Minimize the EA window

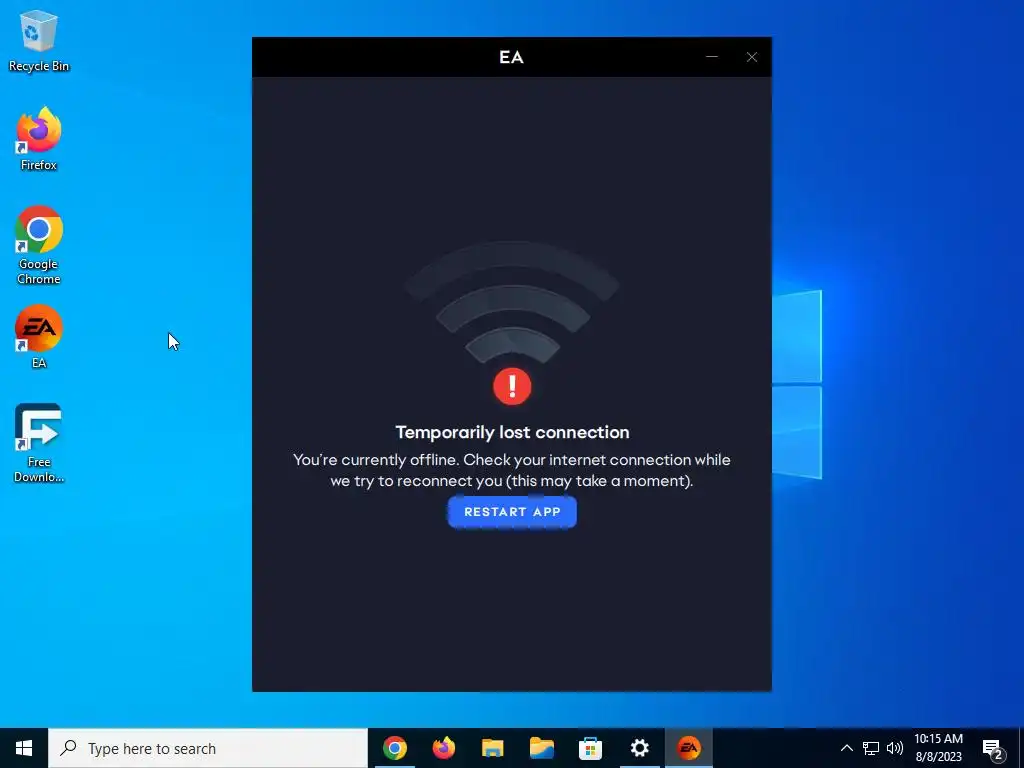click(x=712, y=57)
